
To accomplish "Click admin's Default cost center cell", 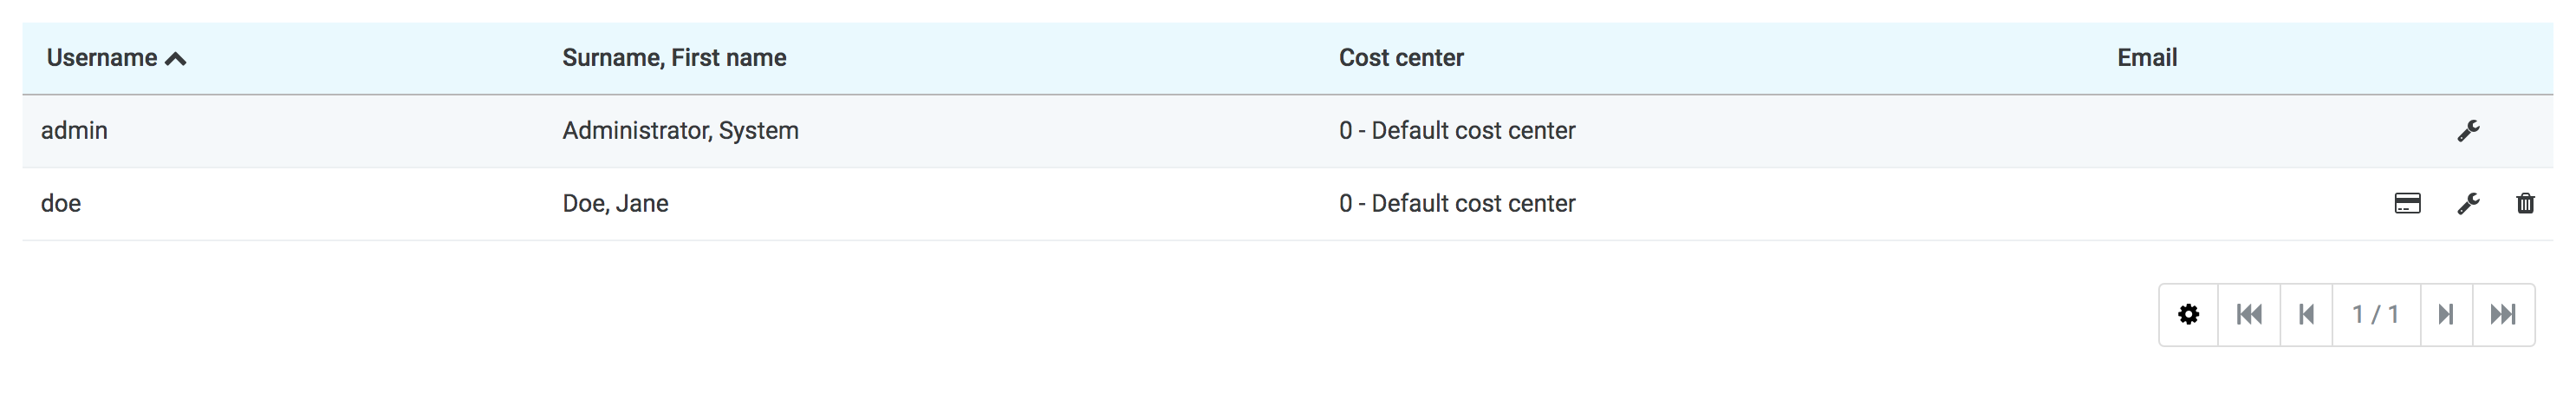I will point(1456,131).
